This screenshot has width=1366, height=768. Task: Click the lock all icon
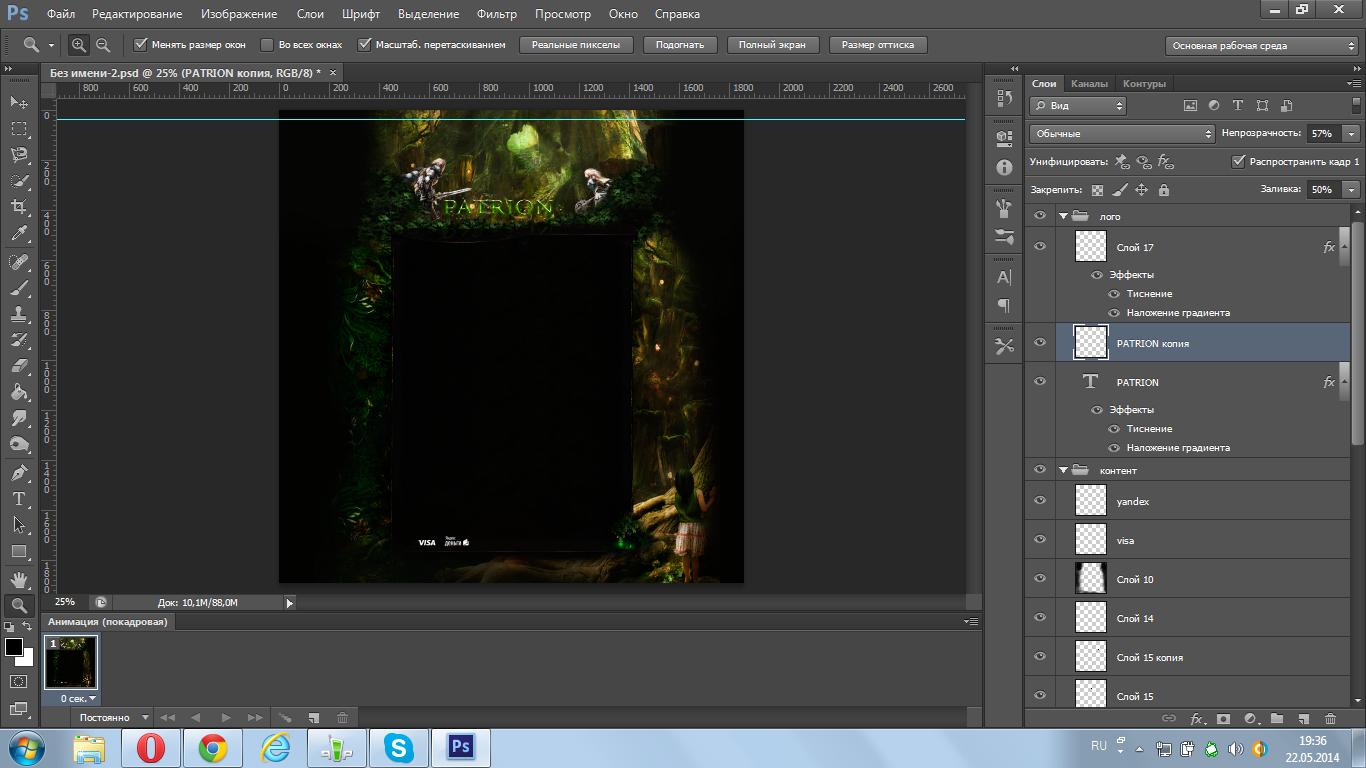1163,190
